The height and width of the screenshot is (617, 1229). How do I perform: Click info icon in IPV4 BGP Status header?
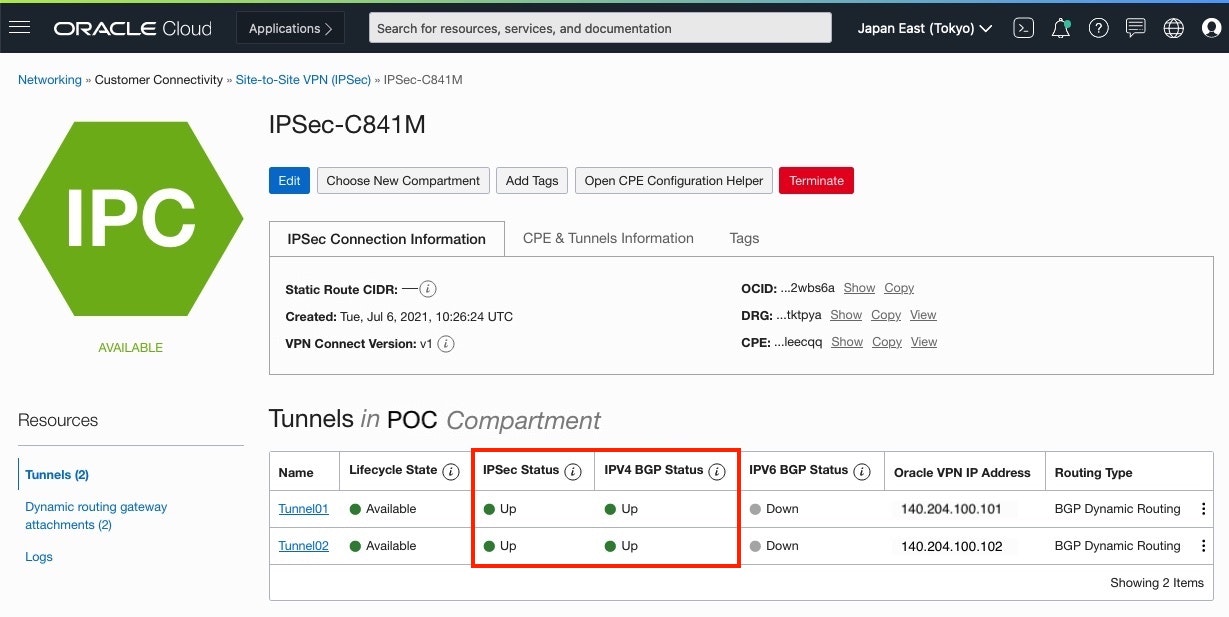(x=717, y=472)
